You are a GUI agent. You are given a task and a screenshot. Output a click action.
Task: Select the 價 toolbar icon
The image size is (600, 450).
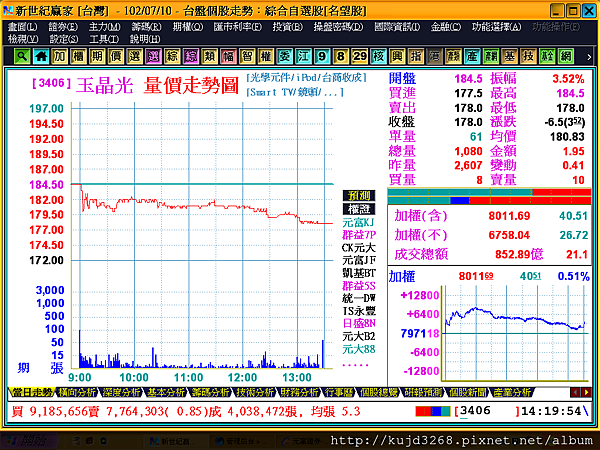(116, 57)
